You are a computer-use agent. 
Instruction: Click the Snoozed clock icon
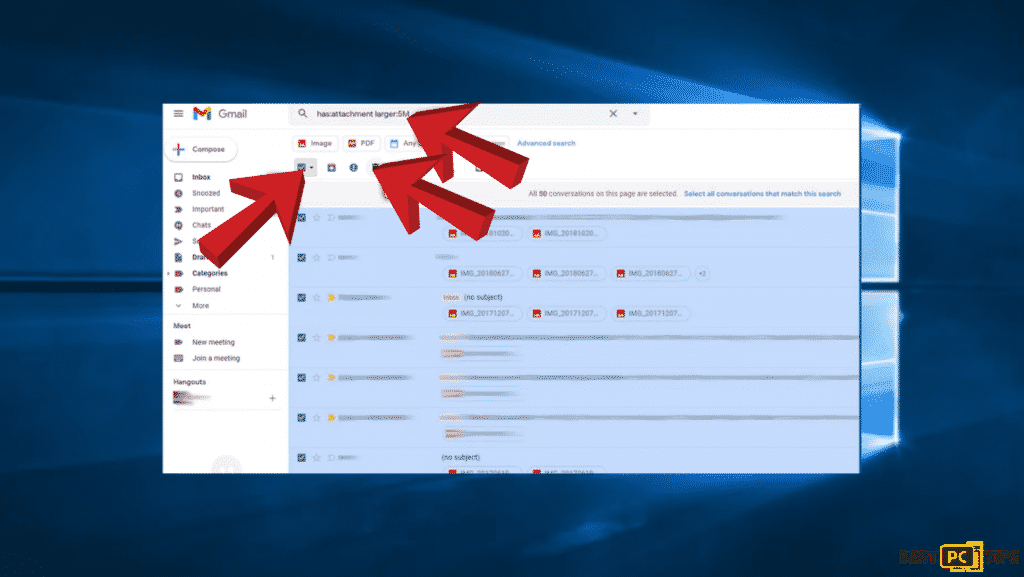pos(178,193)
